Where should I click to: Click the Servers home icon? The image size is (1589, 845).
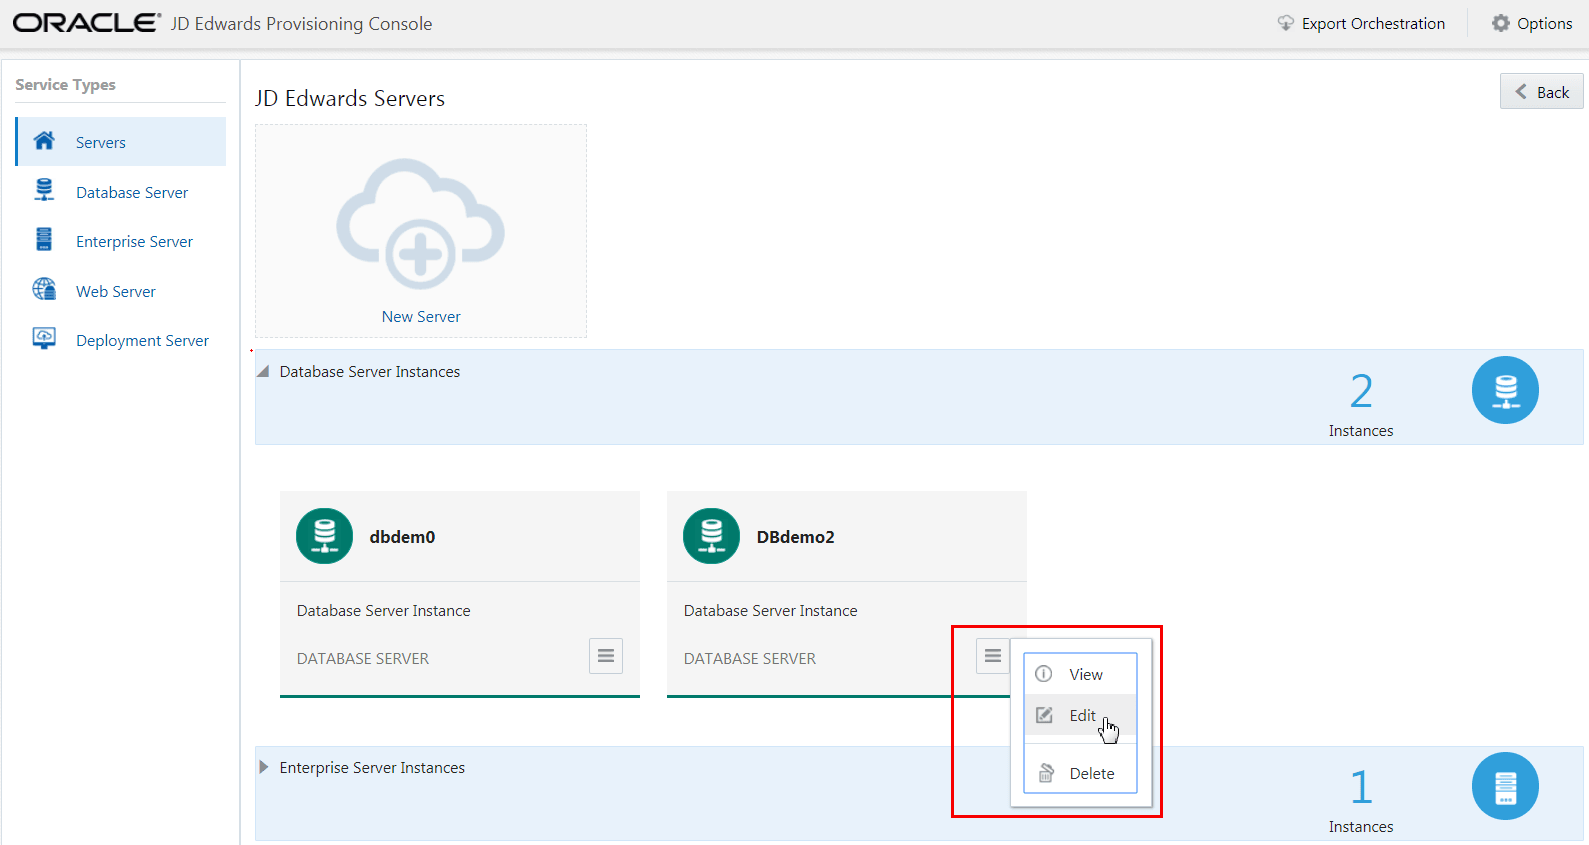pos(44,141)
